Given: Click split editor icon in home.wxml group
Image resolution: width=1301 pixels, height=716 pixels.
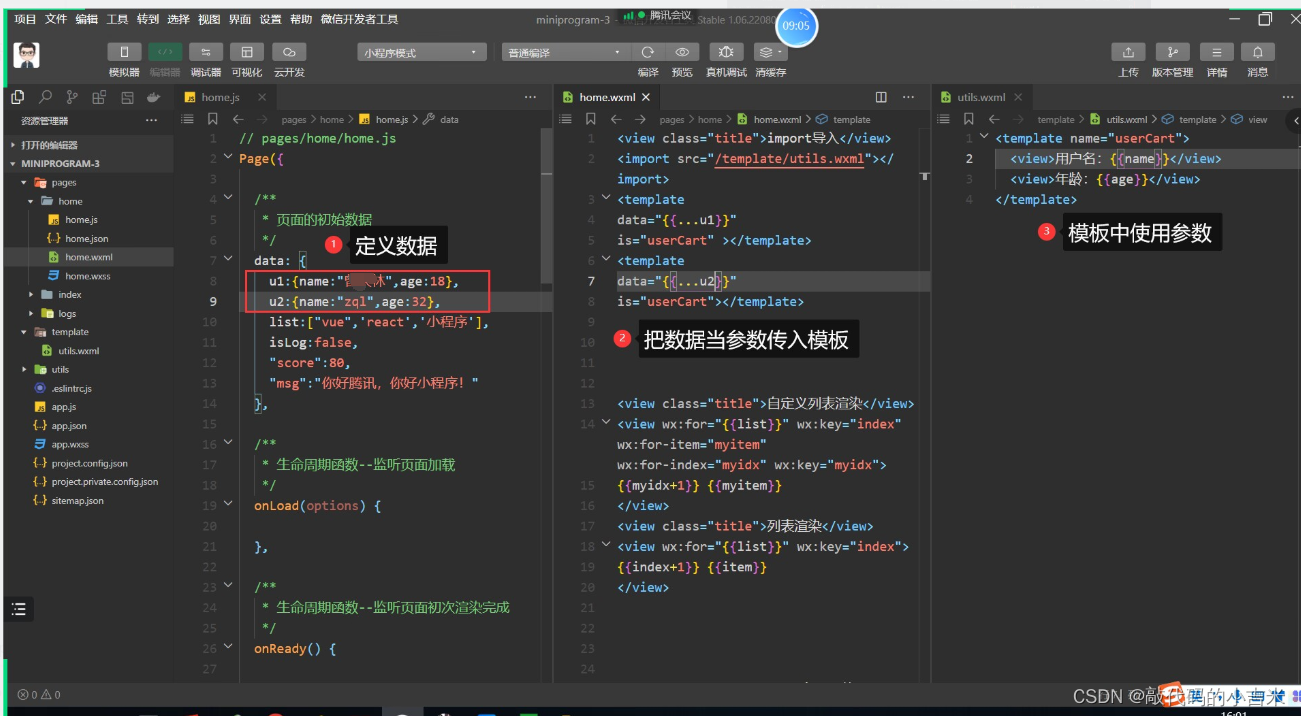Looking at the screenshot, I should point(881,97).
